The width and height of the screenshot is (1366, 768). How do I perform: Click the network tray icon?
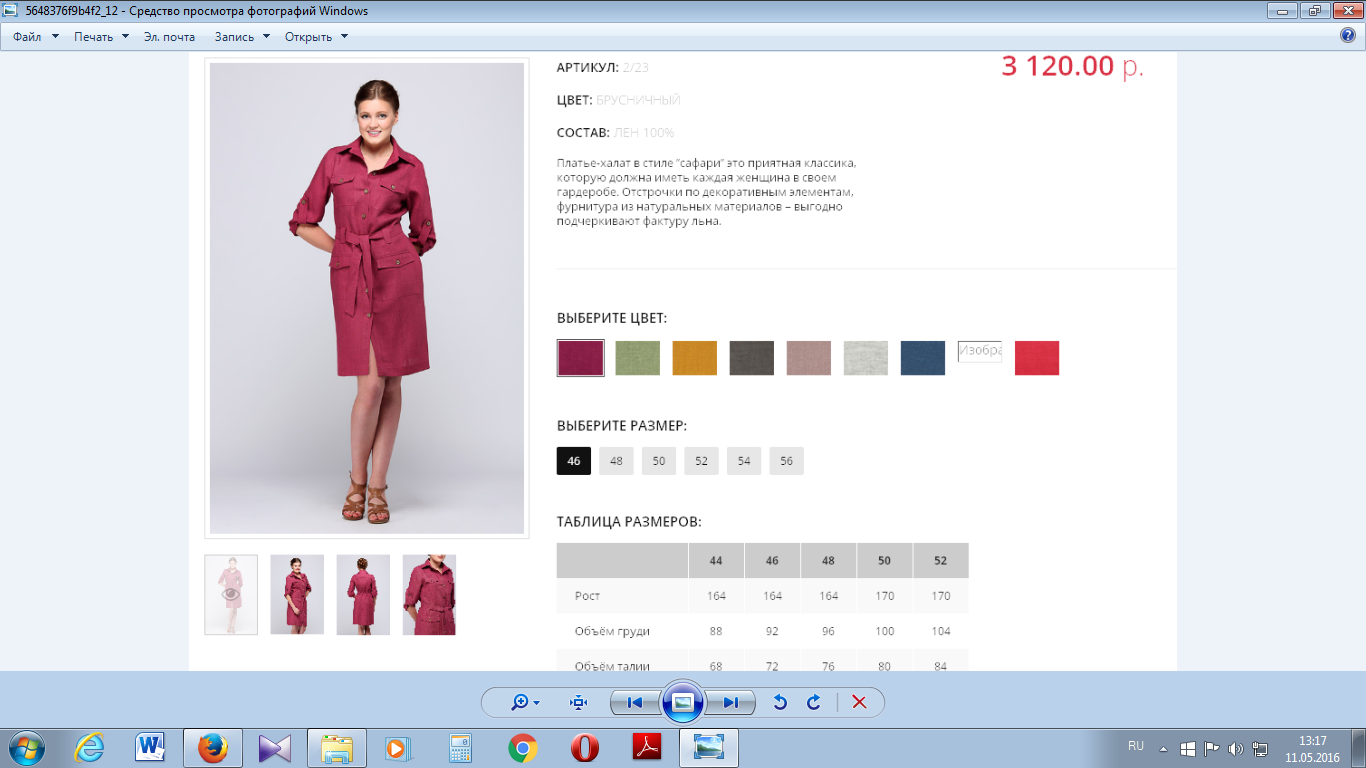[1260, 748]
